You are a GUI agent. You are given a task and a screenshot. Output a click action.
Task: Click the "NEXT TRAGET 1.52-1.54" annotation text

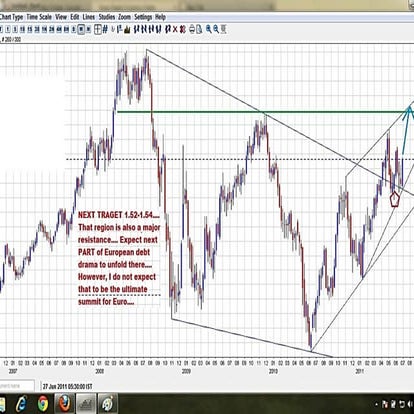coord(119,215)
